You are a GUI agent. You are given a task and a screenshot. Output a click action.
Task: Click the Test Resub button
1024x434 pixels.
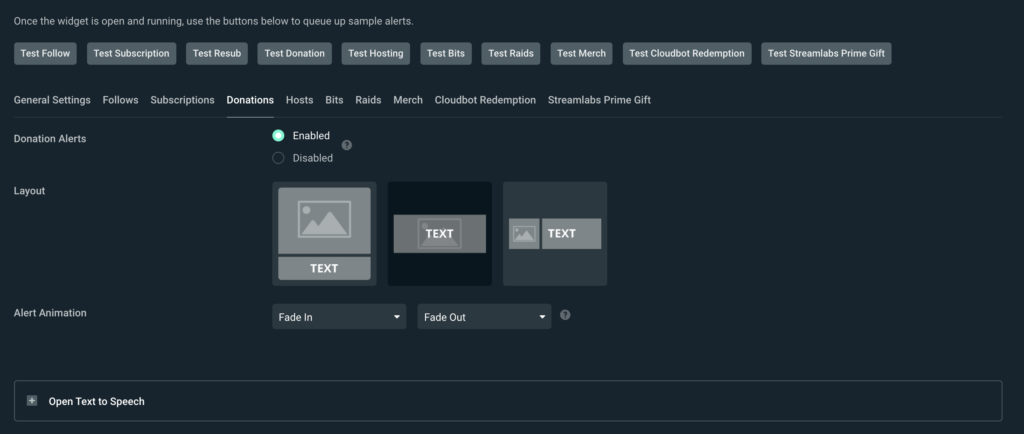click(x=217, y=54)
